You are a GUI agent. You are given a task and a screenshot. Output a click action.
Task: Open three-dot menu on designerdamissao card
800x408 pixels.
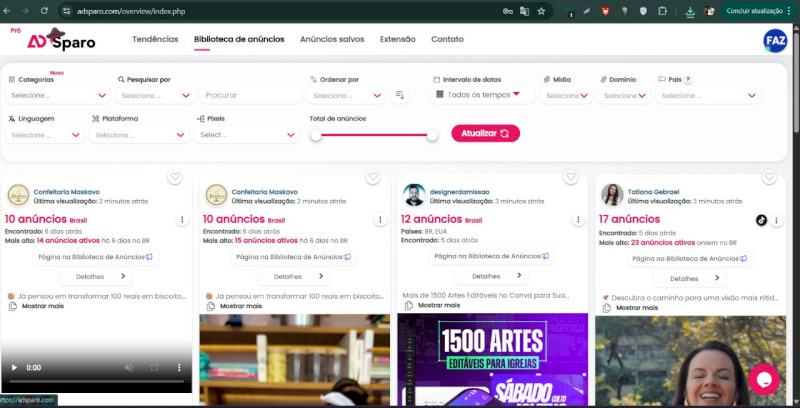(578, 220)
